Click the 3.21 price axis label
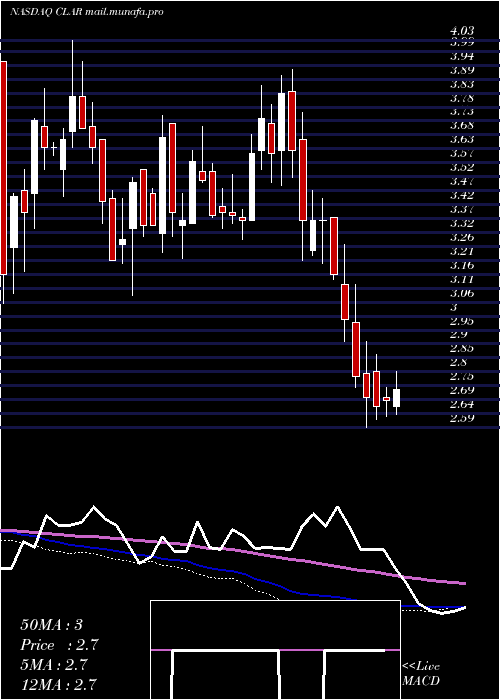The height and width of the screenshot is (700, 500). [462, 251]
